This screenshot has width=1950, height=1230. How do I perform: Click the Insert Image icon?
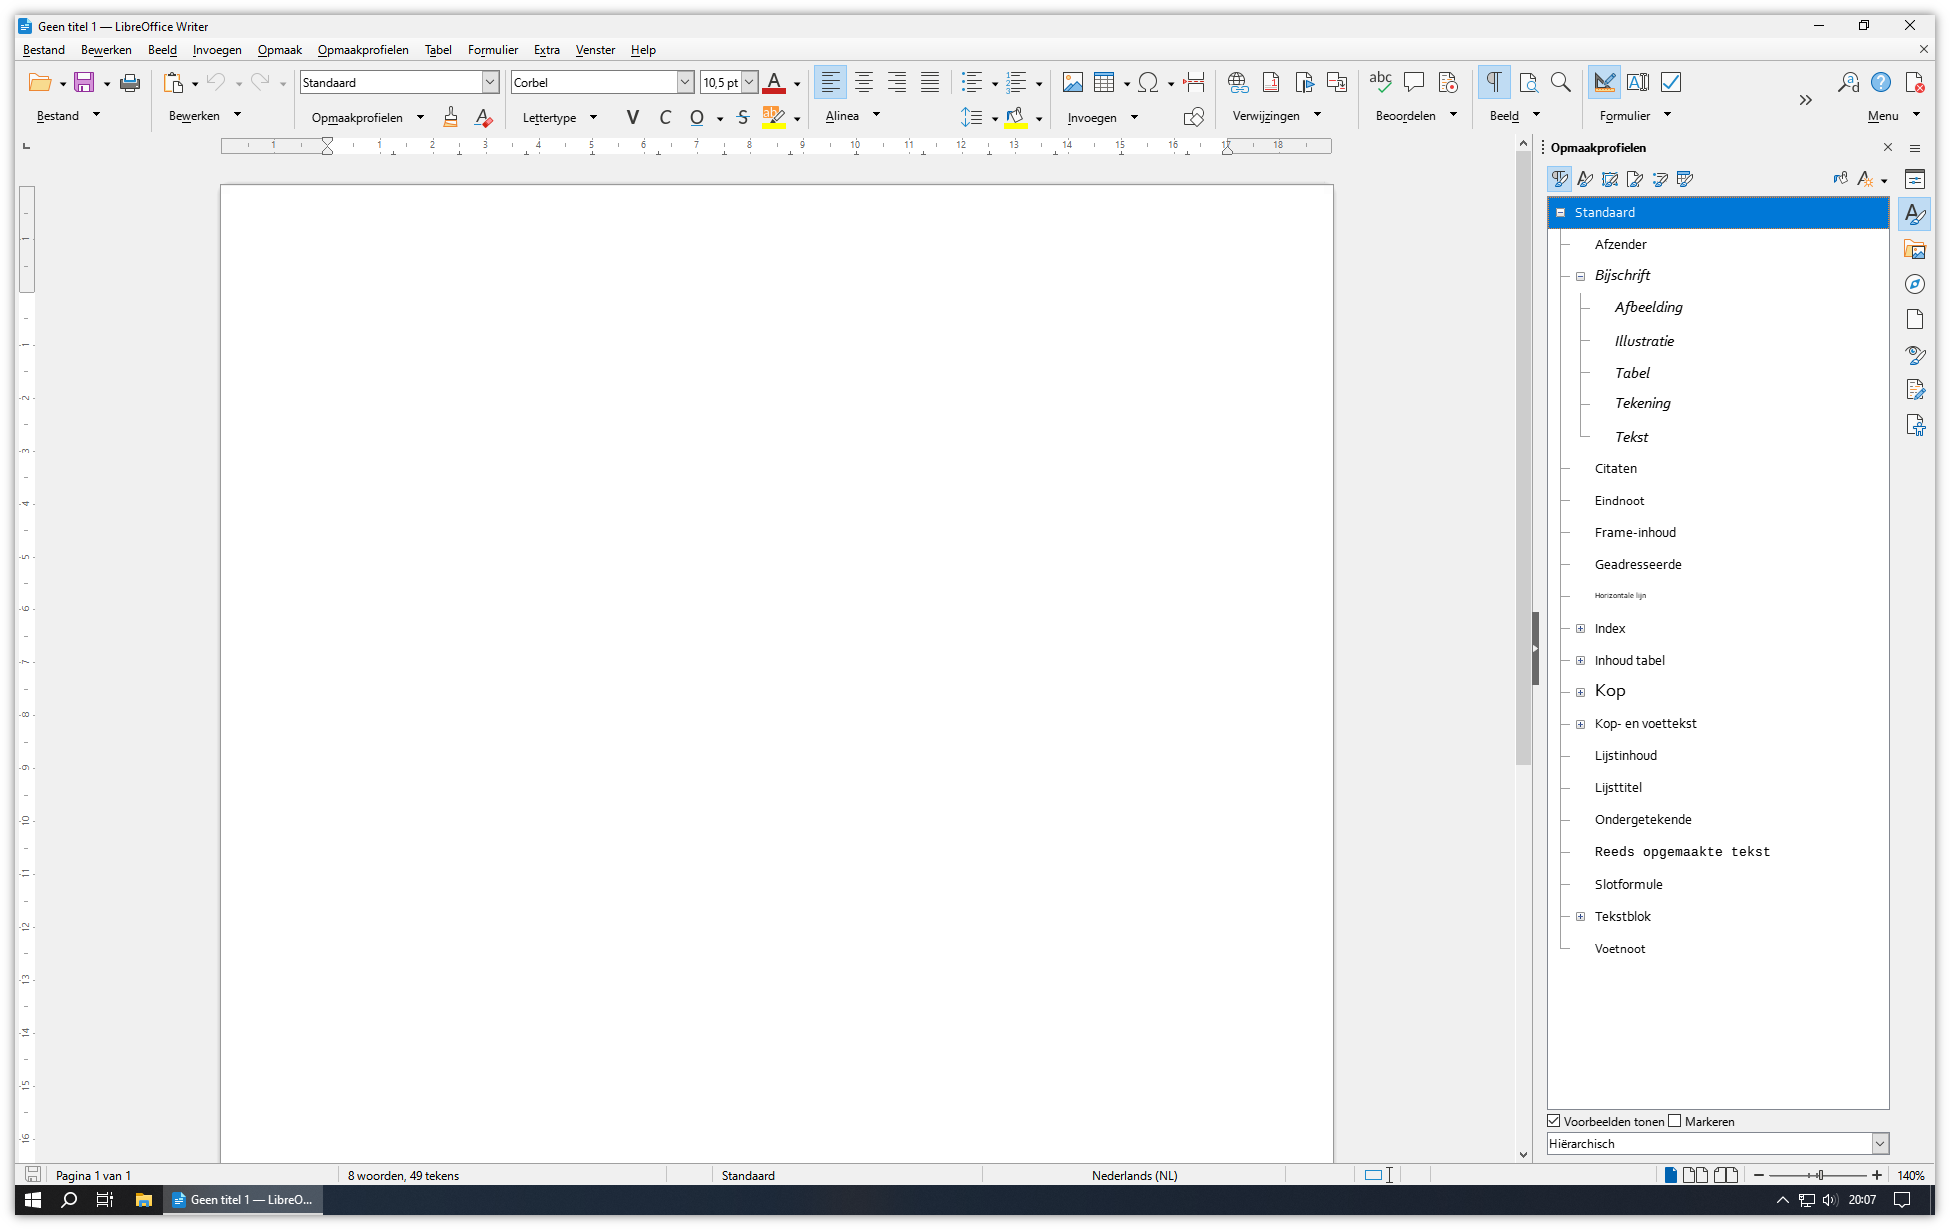[x=1072, y=83]
